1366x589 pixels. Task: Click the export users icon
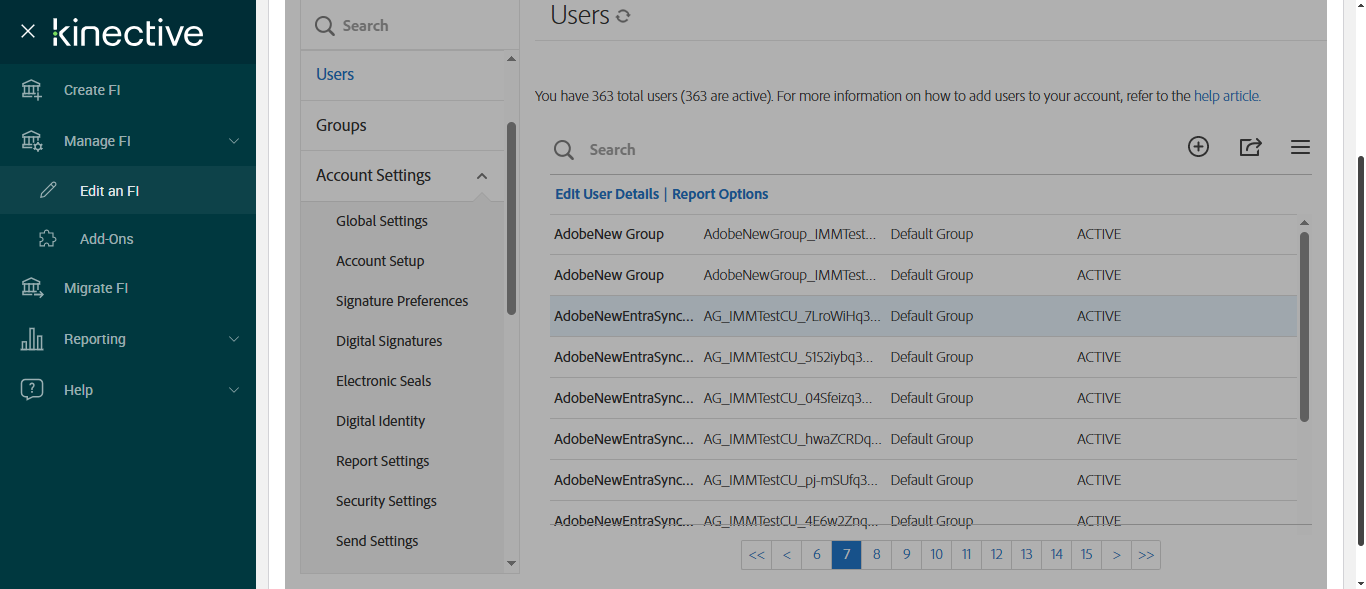(1250, 147)
